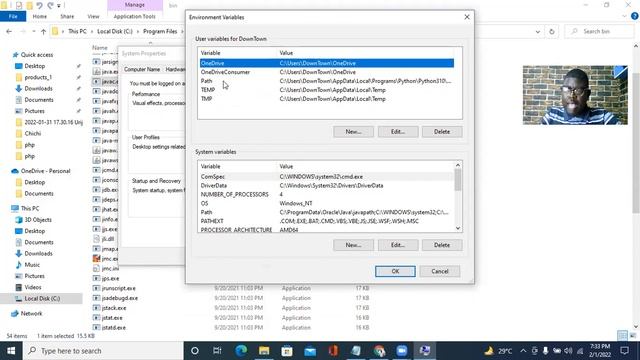Open products_1 folder in Quick access

(x=38, y=77)
